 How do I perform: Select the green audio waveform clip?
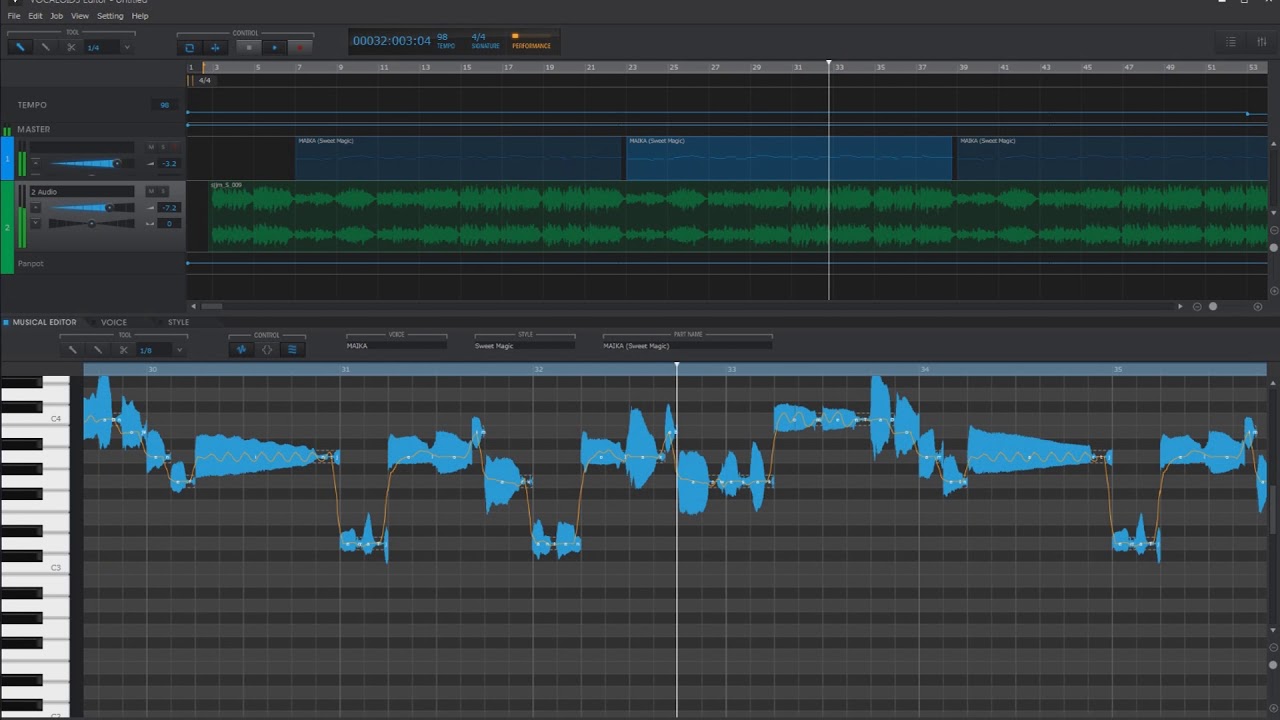click(x=739, y=215)
